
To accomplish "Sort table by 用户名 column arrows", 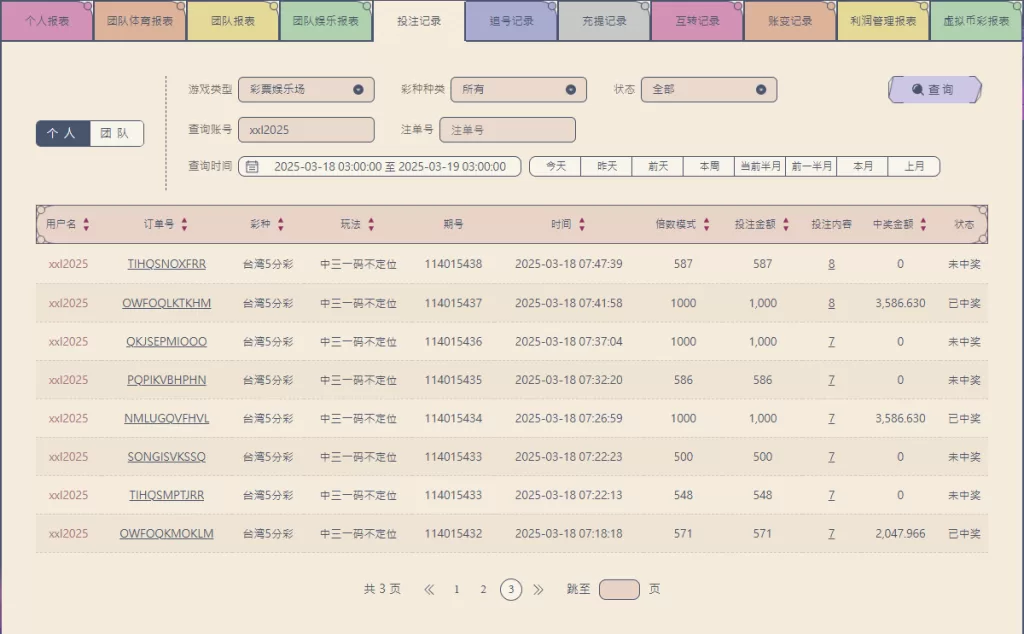I will point(86,224).
